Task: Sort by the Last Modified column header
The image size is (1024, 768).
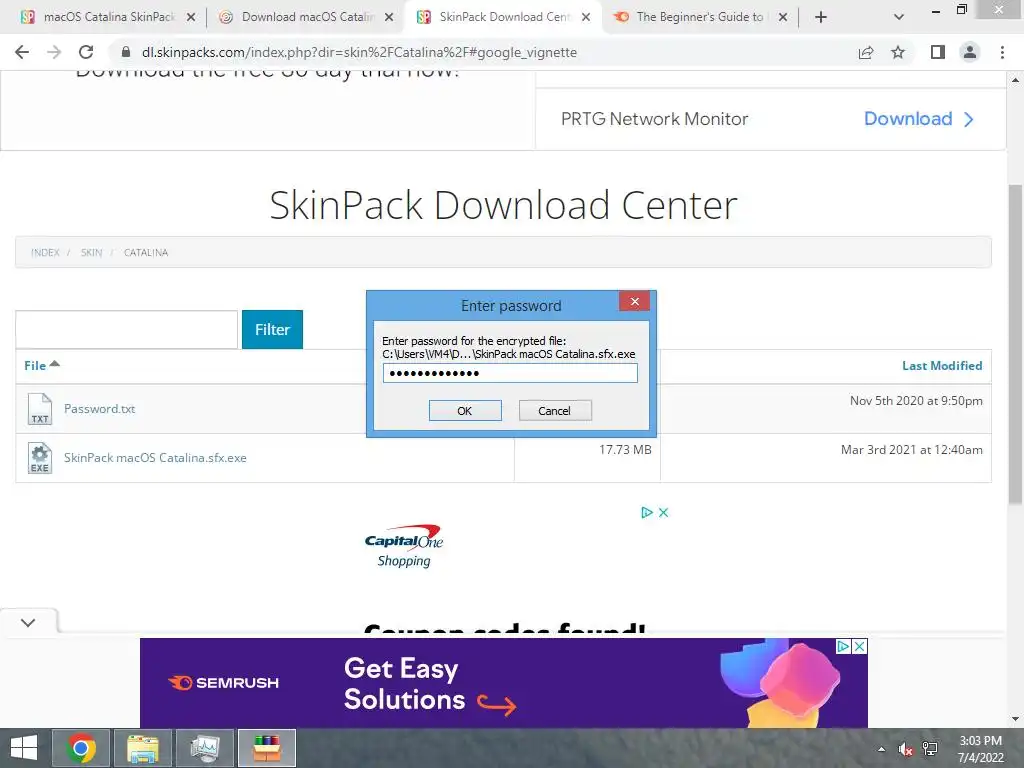Action: [x=942, y=366]
